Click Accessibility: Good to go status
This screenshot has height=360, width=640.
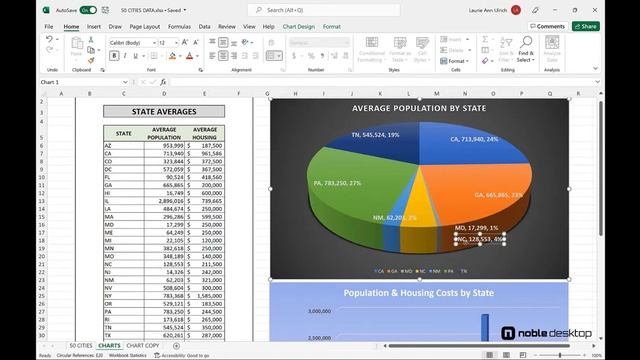(x=182, y=356)
